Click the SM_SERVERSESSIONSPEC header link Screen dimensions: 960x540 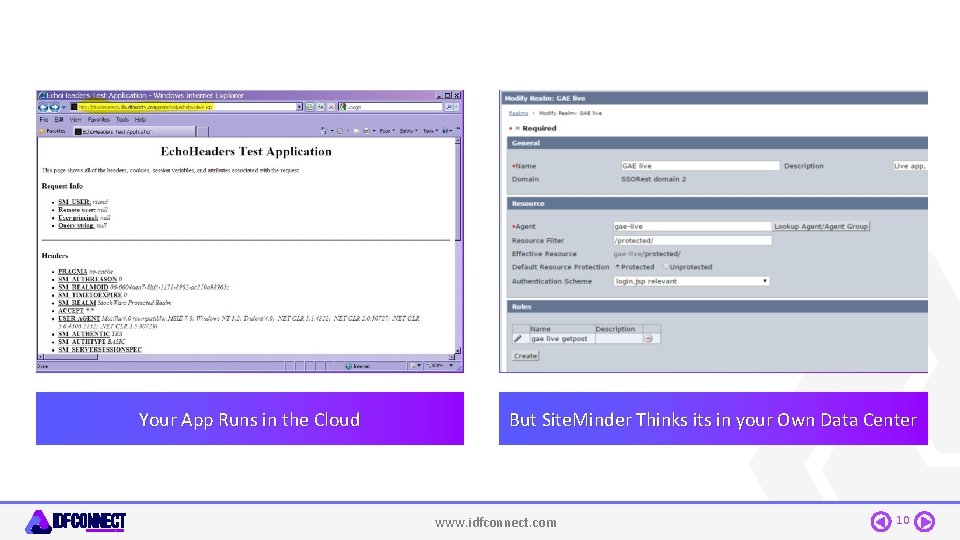tap(100, 350)
